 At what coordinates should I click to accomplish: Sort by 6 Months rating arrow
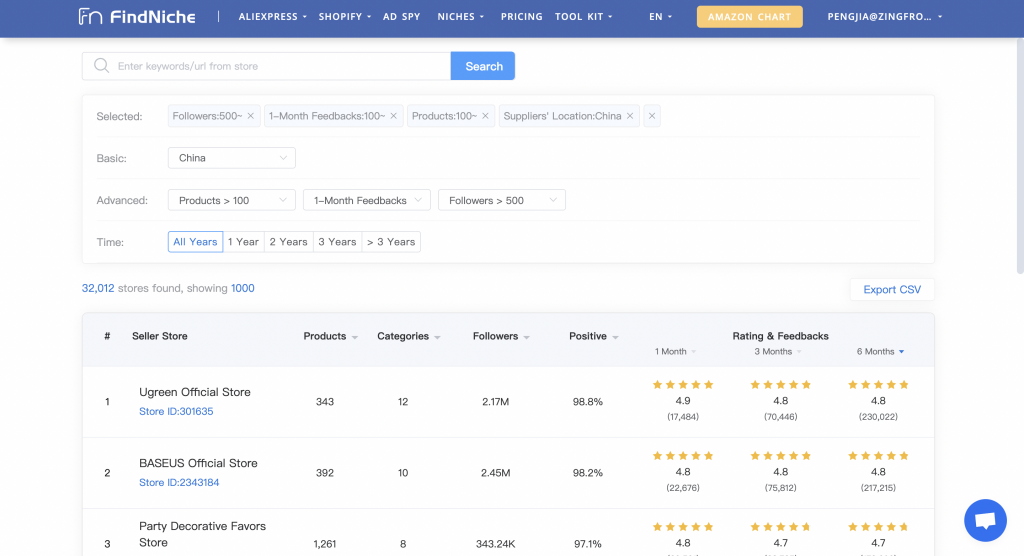point(902,352)
